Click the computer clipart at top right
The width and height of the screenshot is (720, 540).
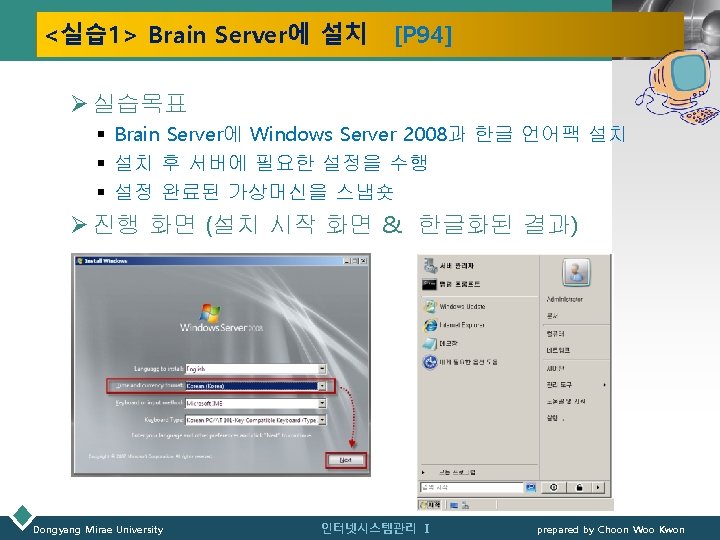[x=677, y=87]
